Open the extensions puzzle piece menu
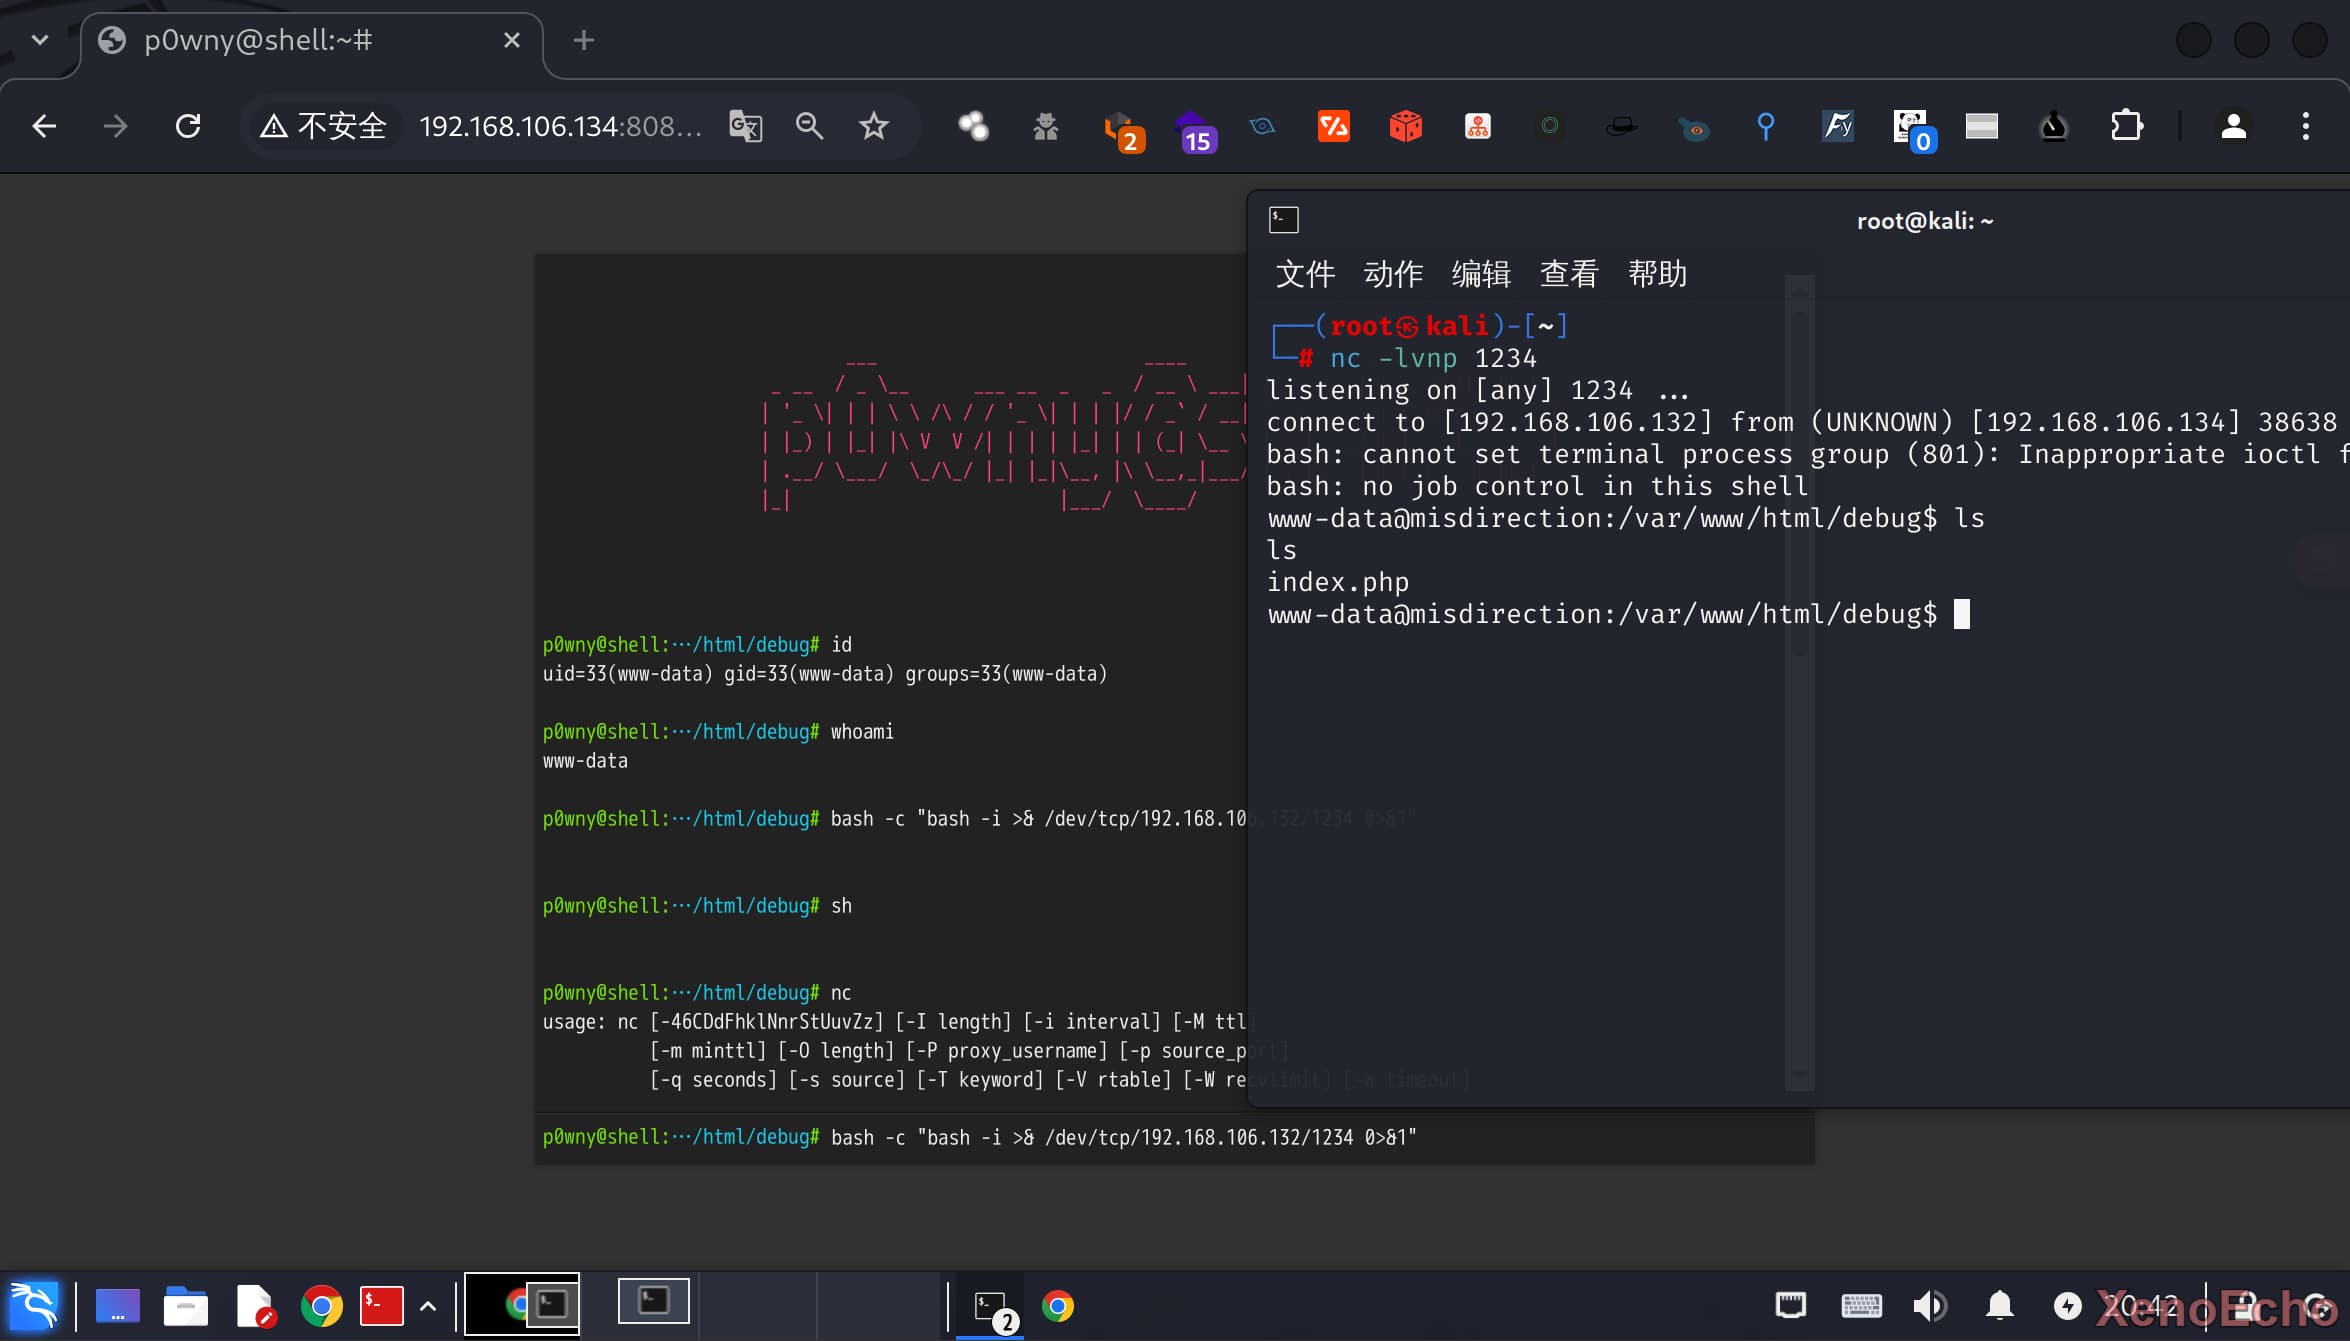The height and width of the screenshot is (1341, 2350). pos(2126,126)
